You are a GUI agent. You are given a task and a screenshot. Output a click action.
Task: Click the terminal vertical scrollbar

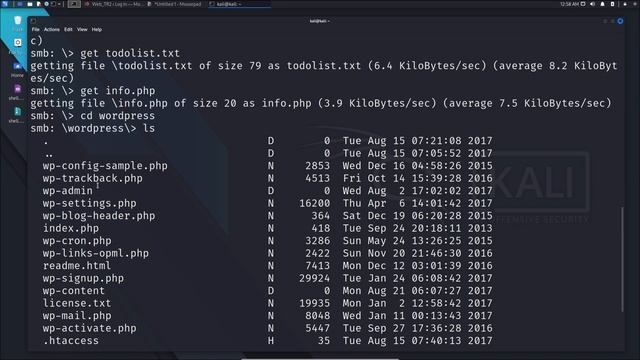coord(622,260)
